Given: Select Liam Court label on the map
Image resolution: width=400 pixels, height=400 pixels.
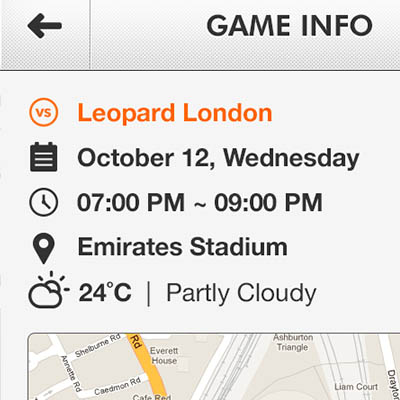Looking at the screenshot, I should point(356,387).
